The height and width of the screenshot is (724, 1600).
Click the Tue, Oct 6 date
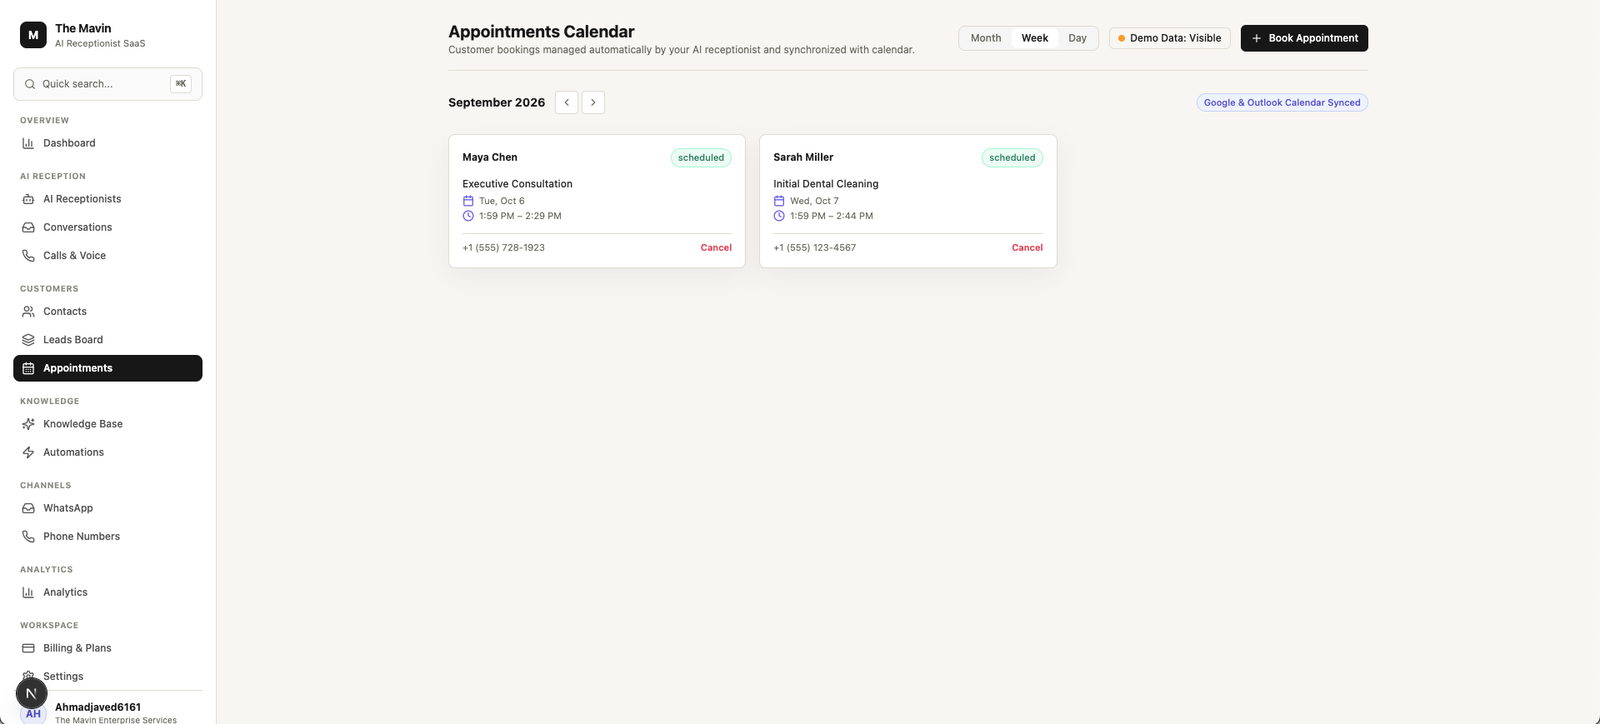click(x=502, y=201)
